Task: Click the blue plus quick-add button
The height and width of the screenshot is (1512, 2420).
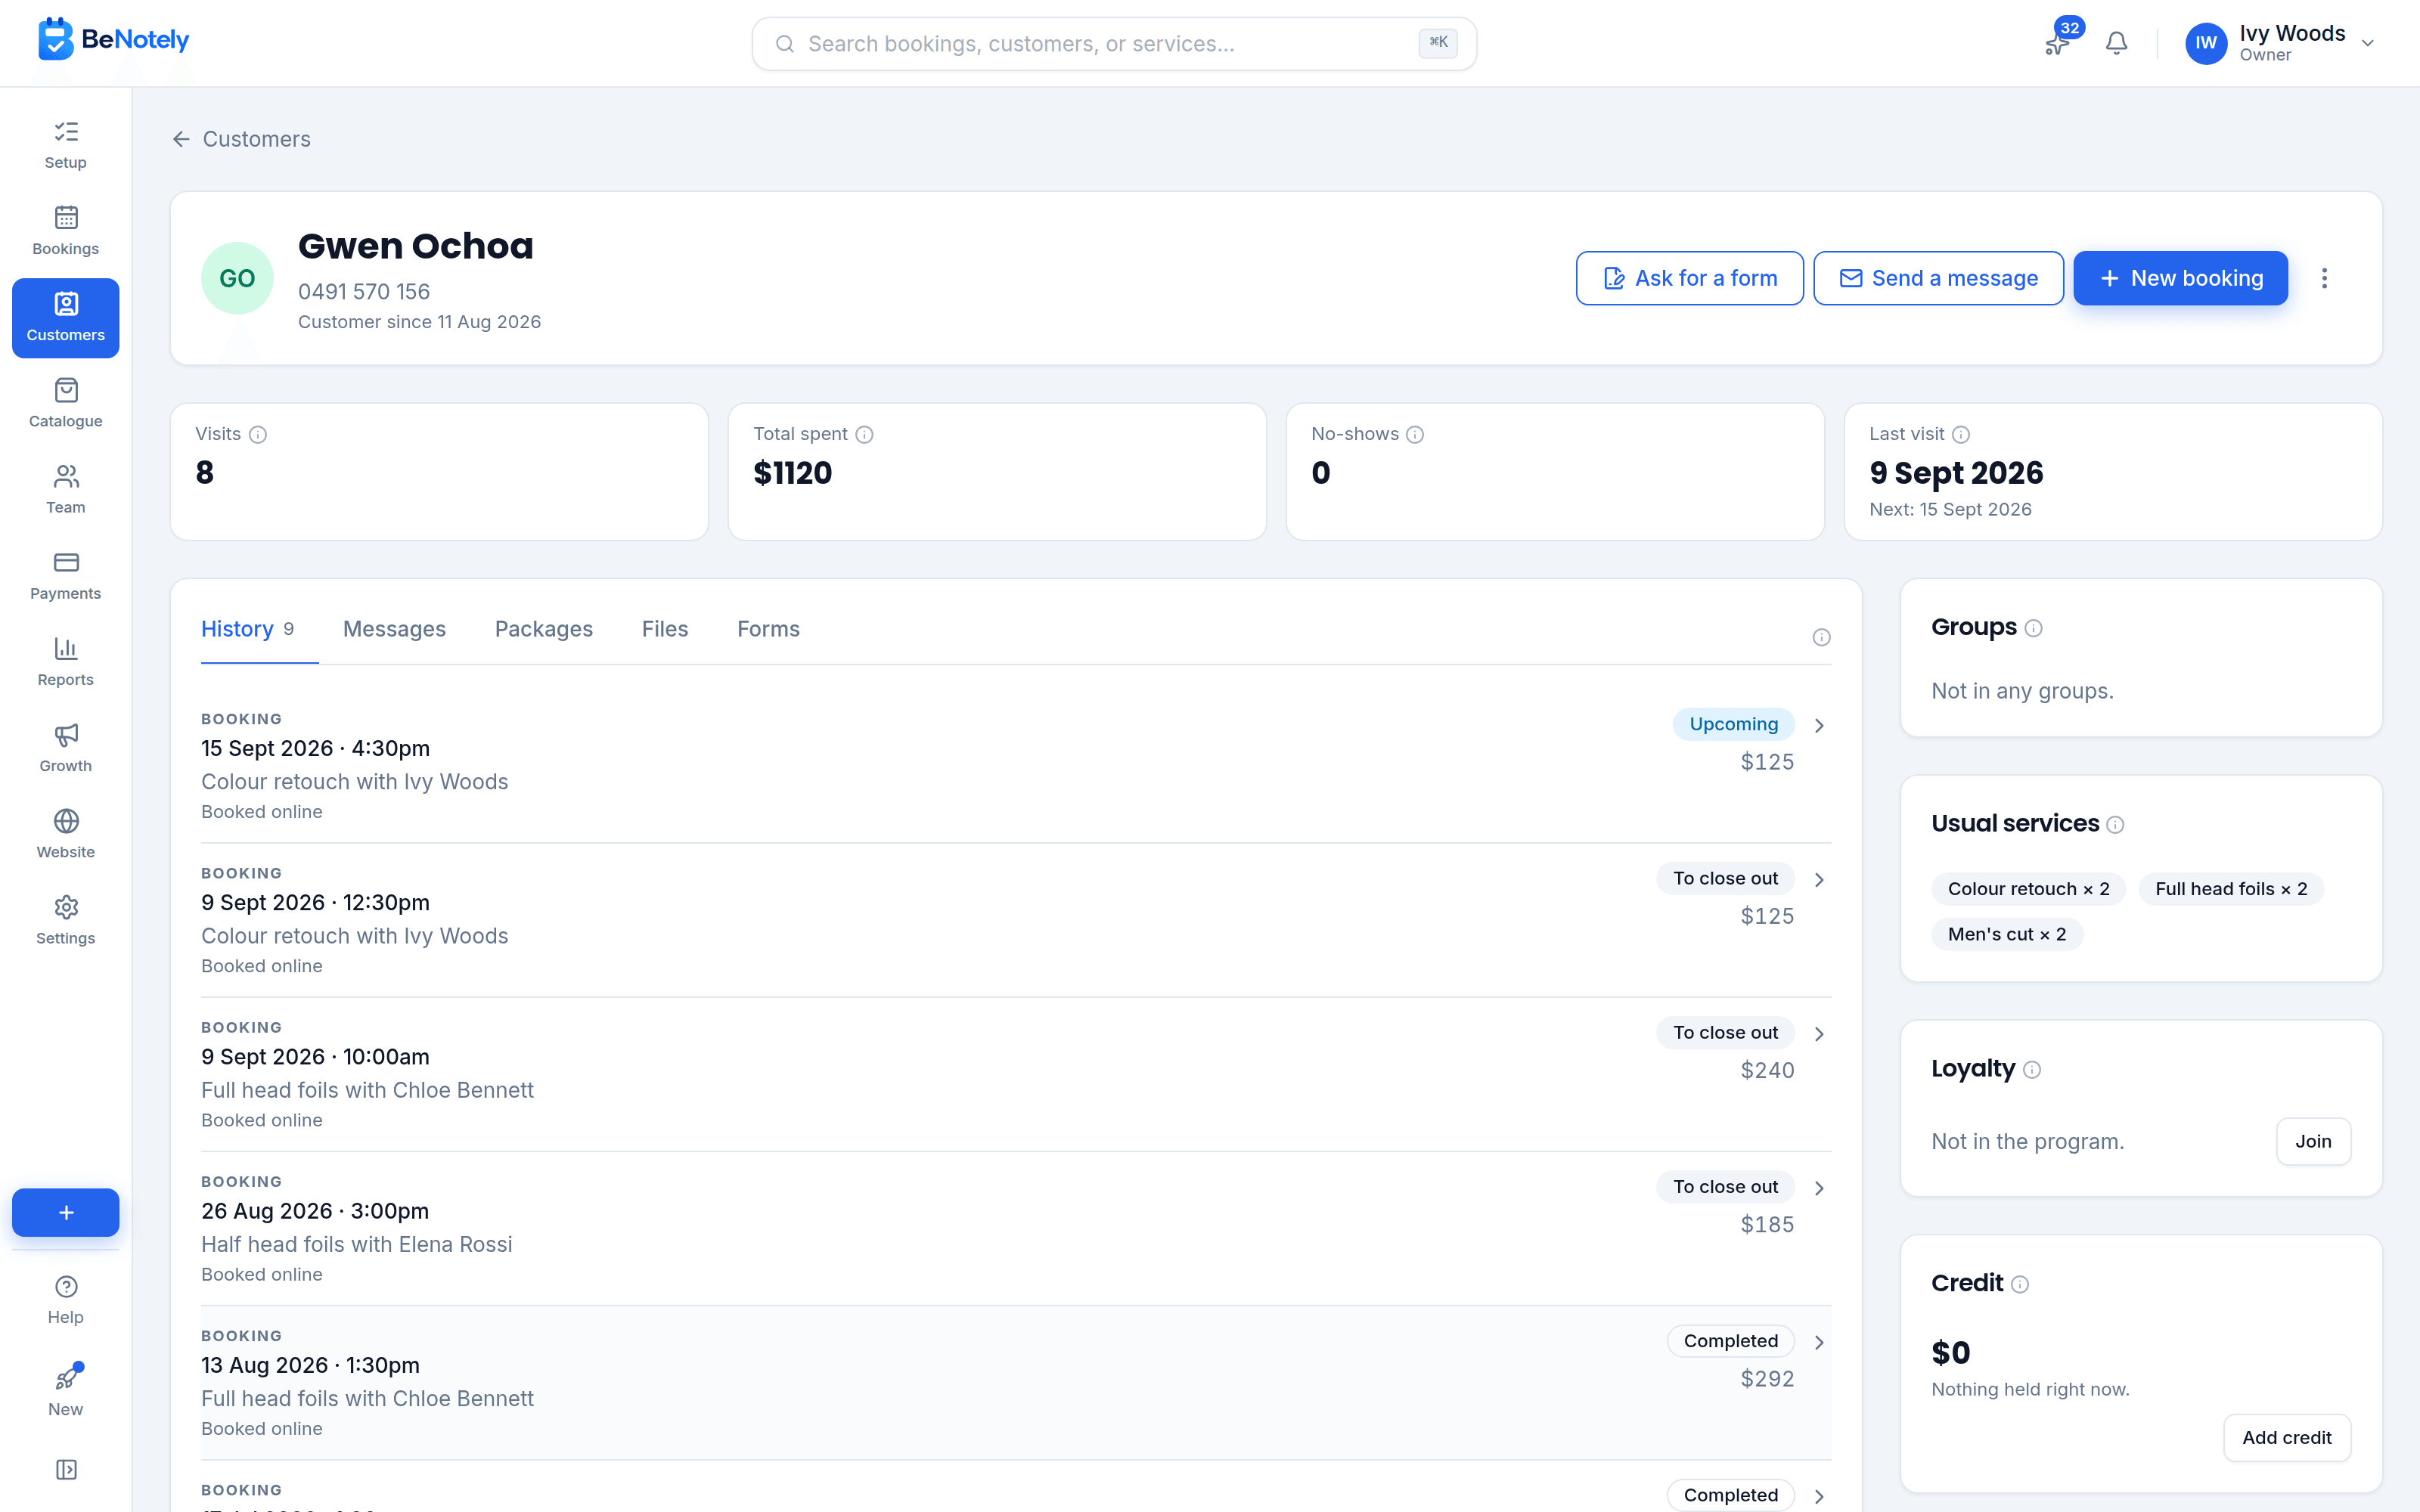Action: [65, 1212]
